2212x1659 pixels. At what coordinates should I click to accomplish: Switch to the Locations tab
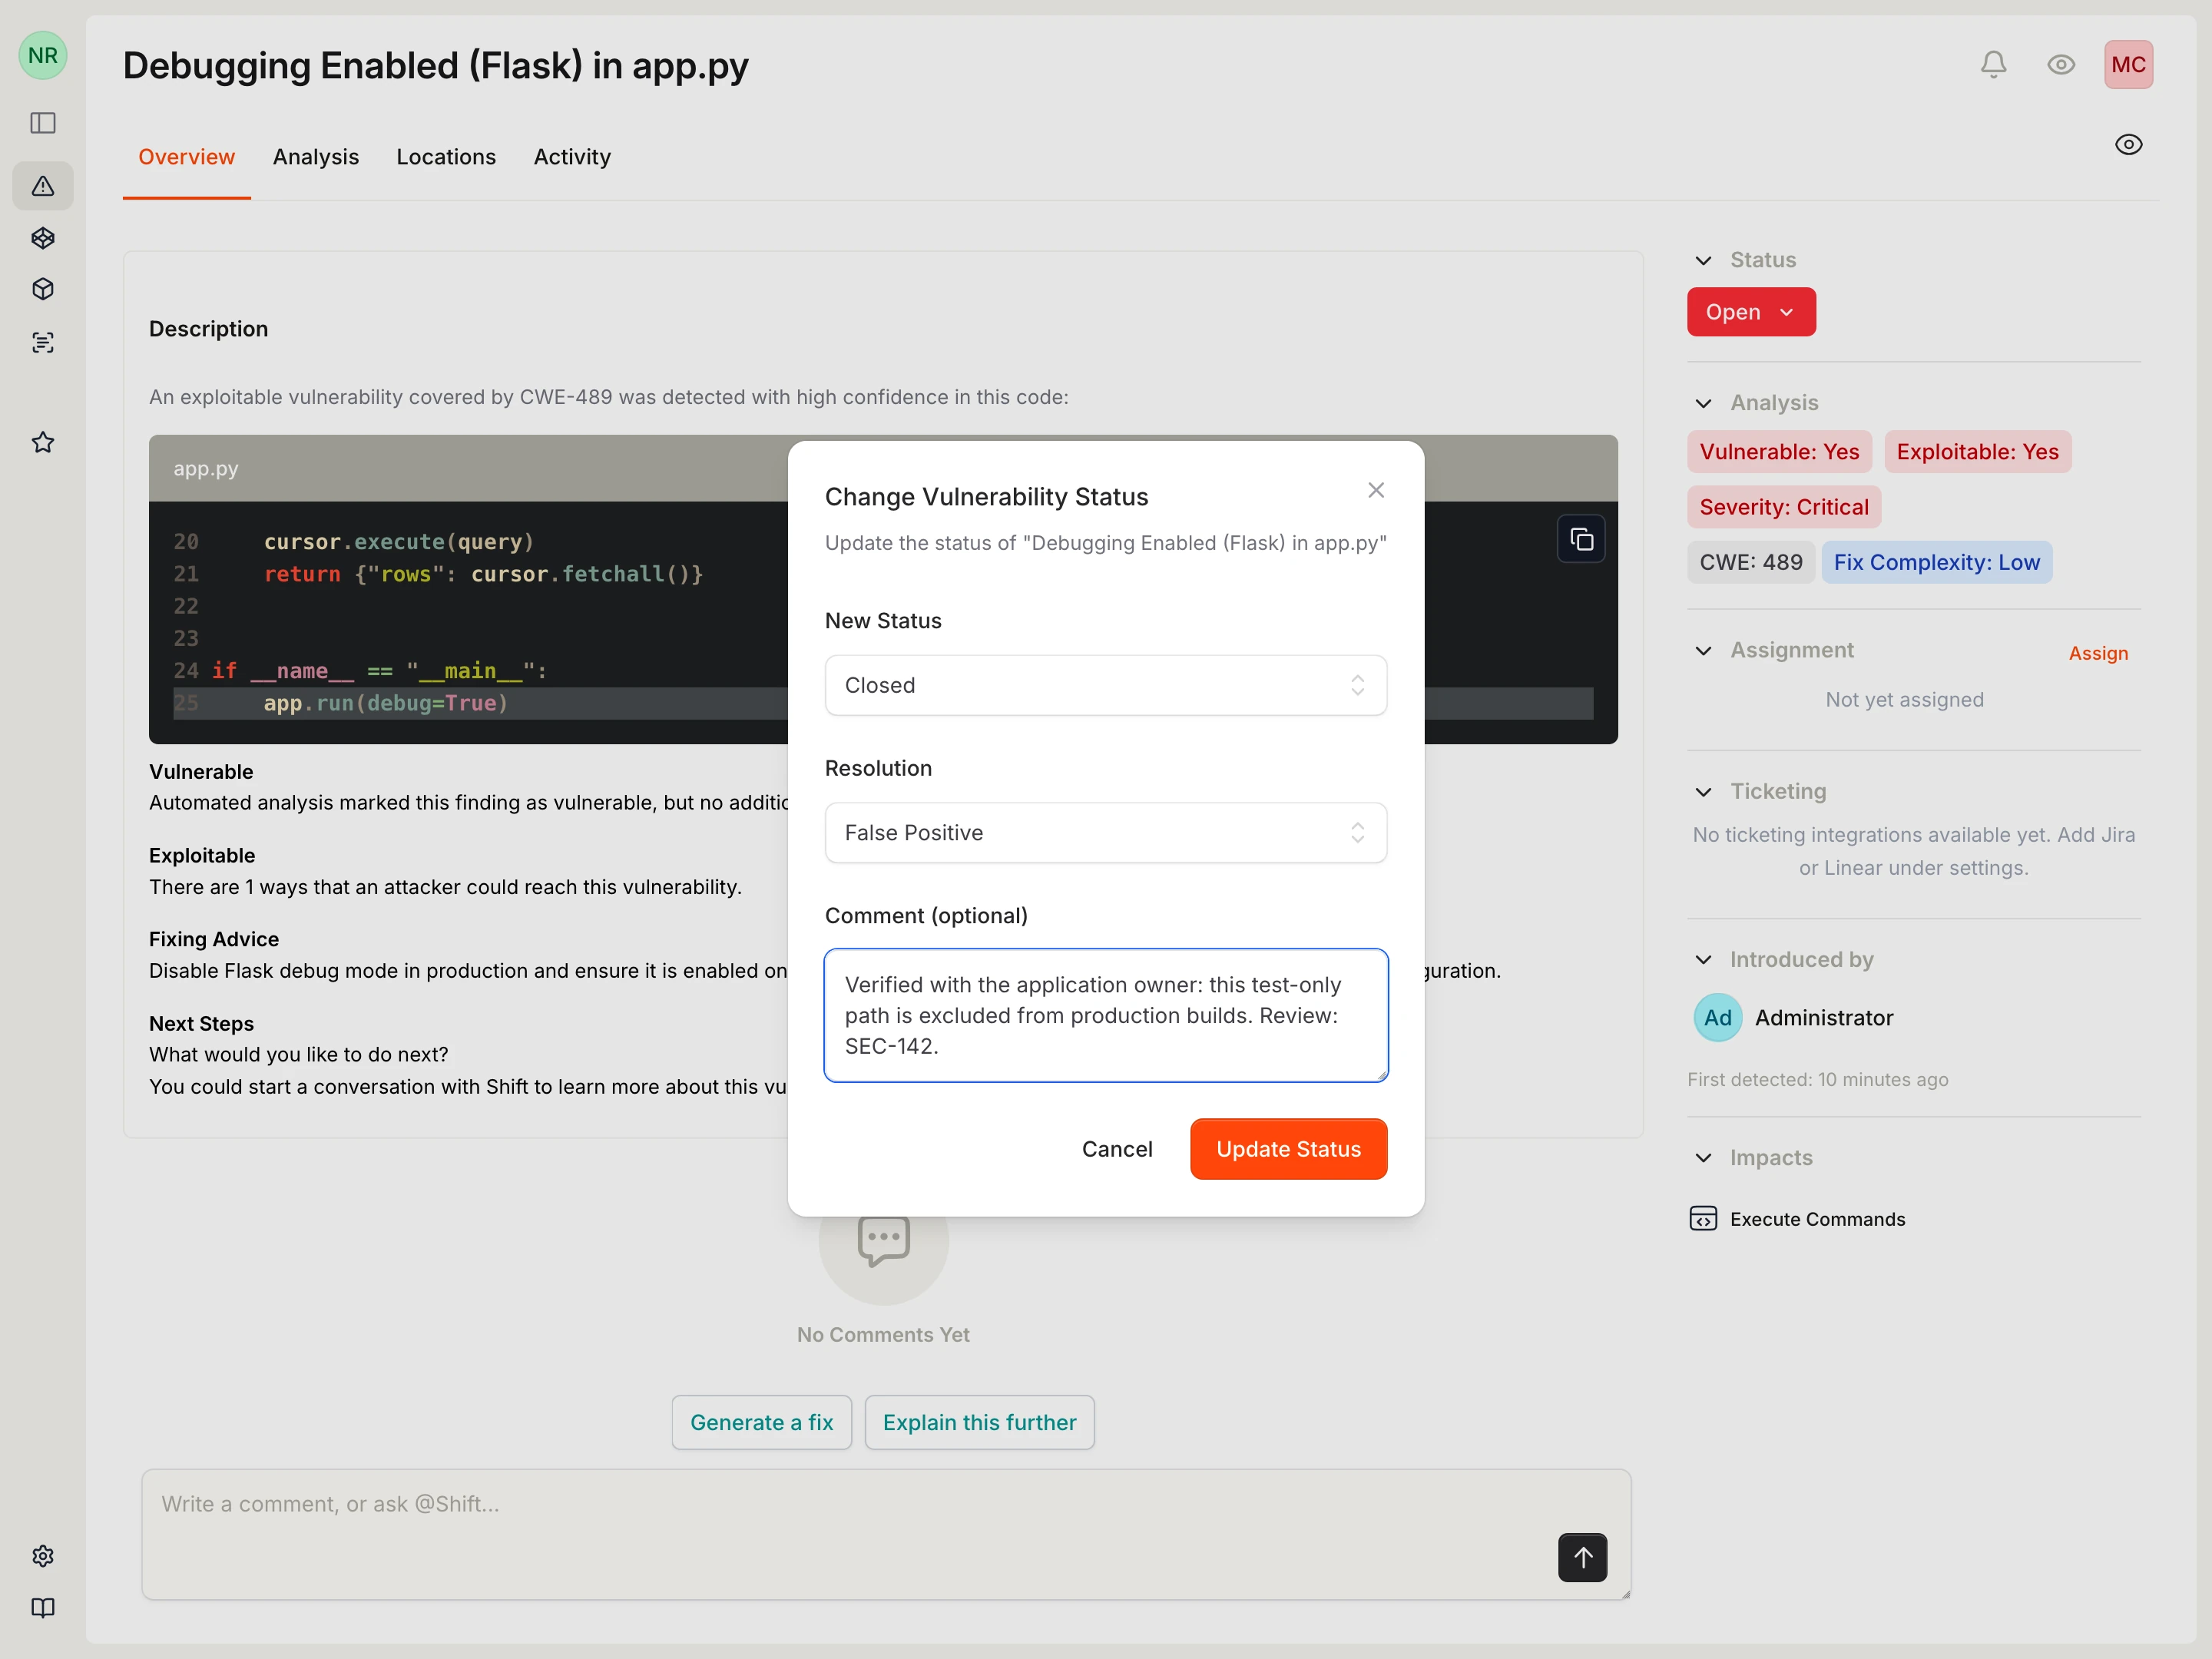446,157
